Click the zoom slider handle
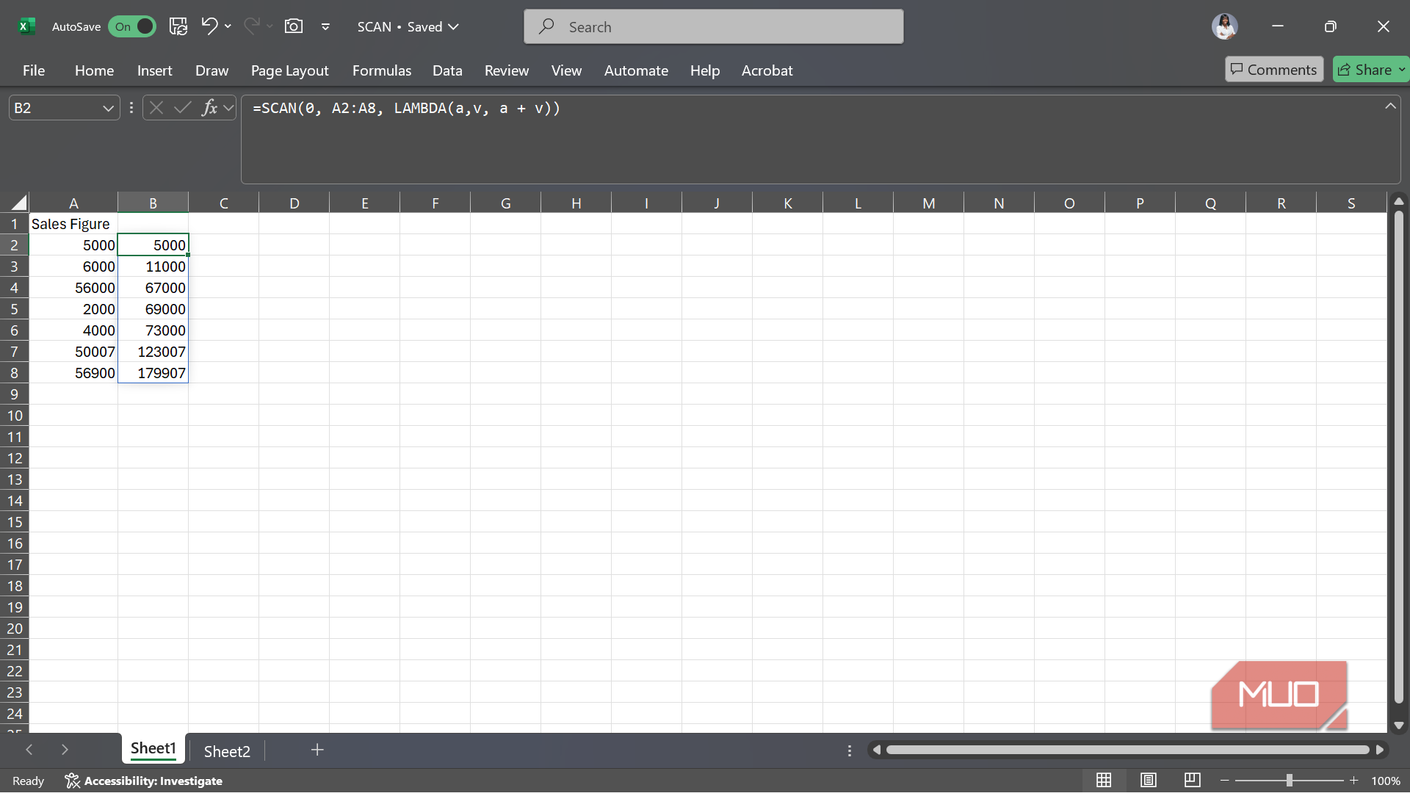1410x793 pixels. [1289, 780]
